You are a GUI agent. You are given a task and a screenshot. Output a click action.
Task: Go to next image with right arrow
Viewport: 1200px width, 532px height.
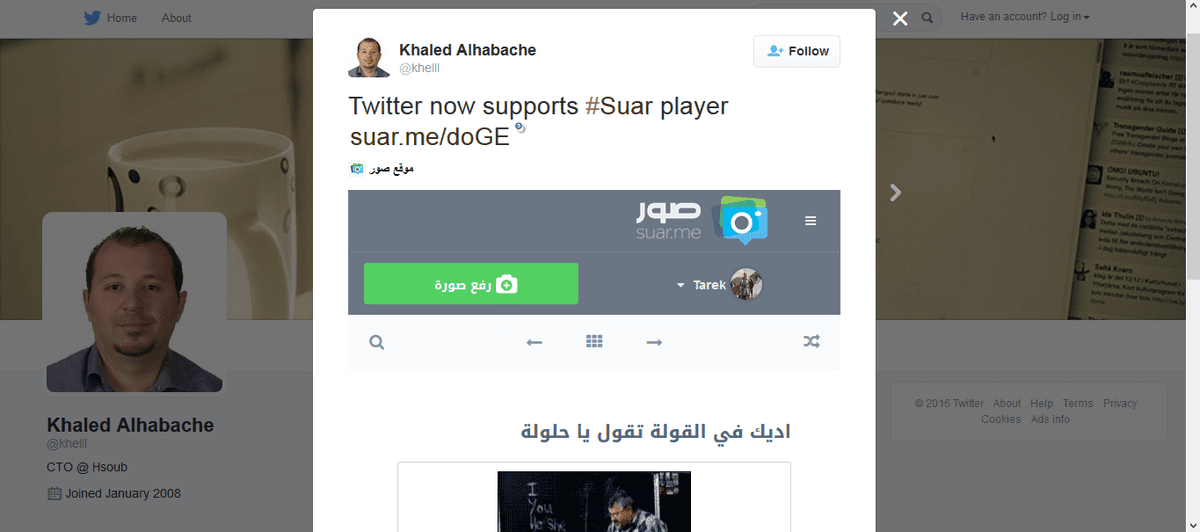654,342
